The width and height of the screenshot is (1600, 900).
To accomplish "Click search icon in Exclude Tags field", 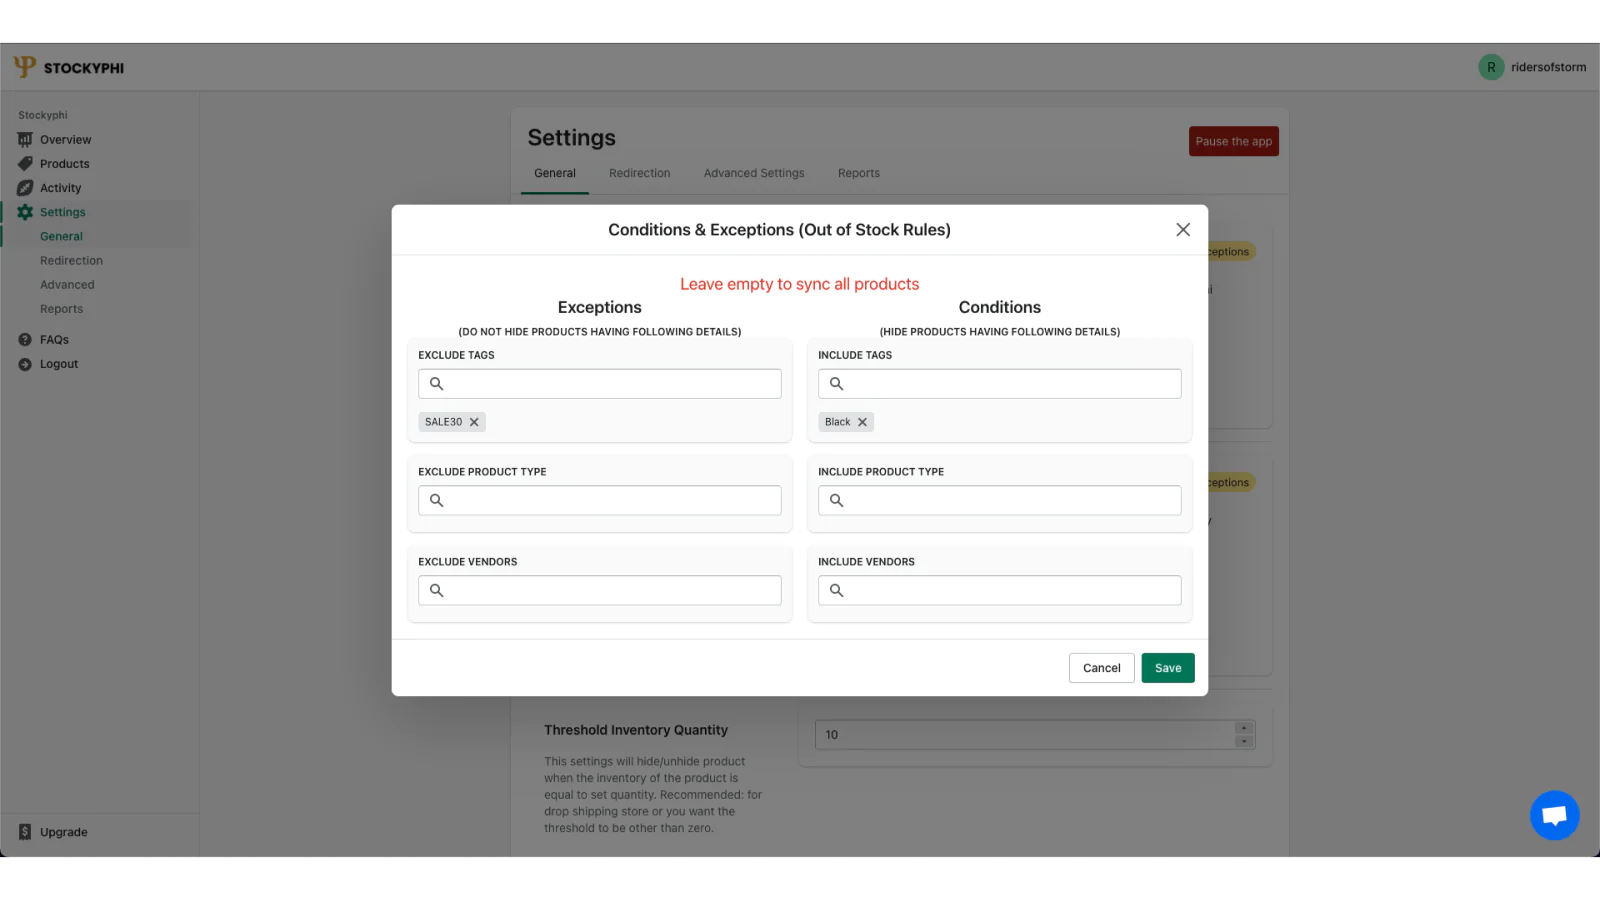I will (436, 384).
